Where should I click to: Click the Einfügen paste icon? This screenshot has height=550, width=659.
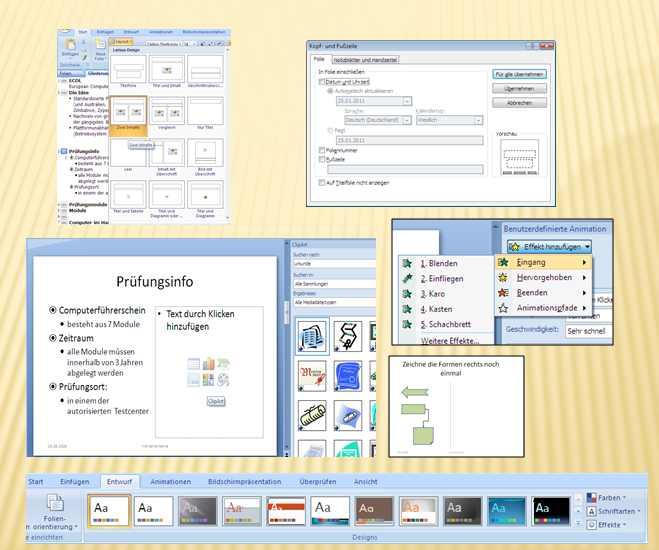click(x=70, y=45)
